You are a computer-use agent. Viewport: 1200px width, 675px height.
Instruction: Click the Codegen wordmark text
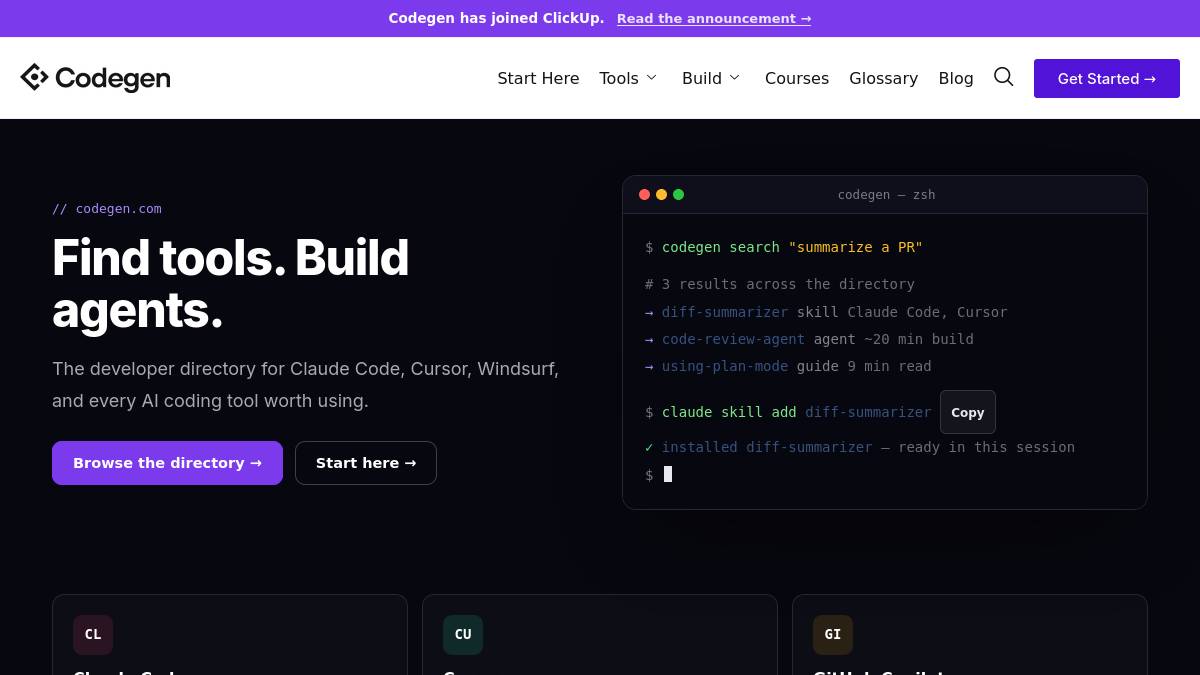point(113,78)
